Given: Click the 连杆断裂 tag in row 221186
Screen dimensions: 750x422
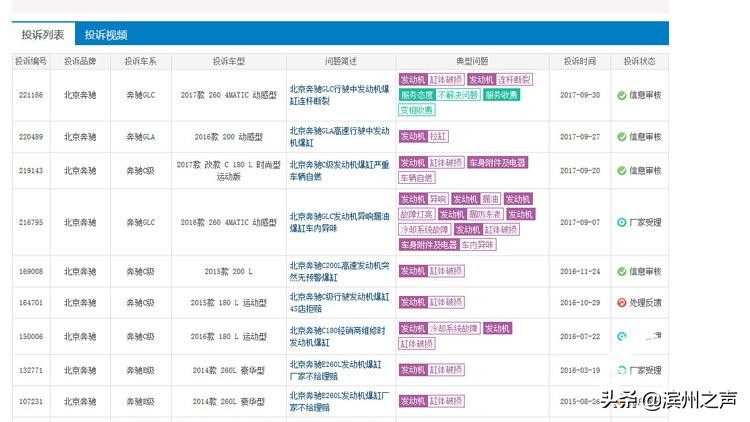Looking at the screenshot, I should [514, 79].
